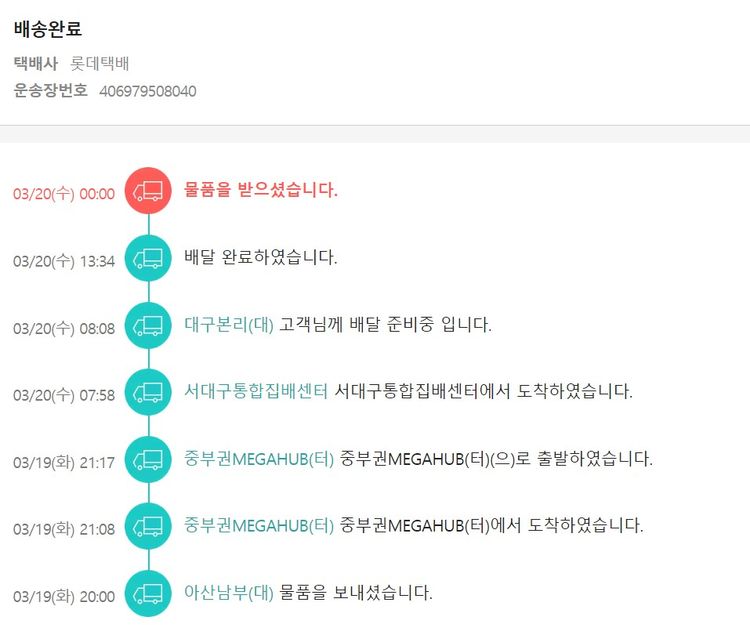Viewport: 750px width, 625px height.
Task: Click the courier name 롯데택배
Action: [x=100, y=64]
